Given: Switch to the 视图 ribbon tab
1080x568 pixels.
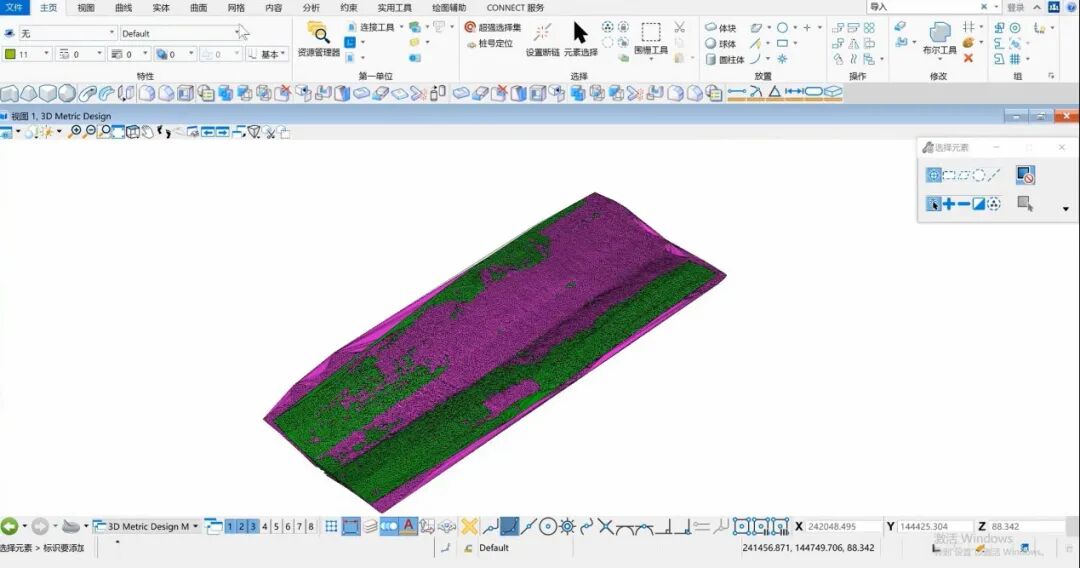Looking at the screenshot, I should pos(86,7).
